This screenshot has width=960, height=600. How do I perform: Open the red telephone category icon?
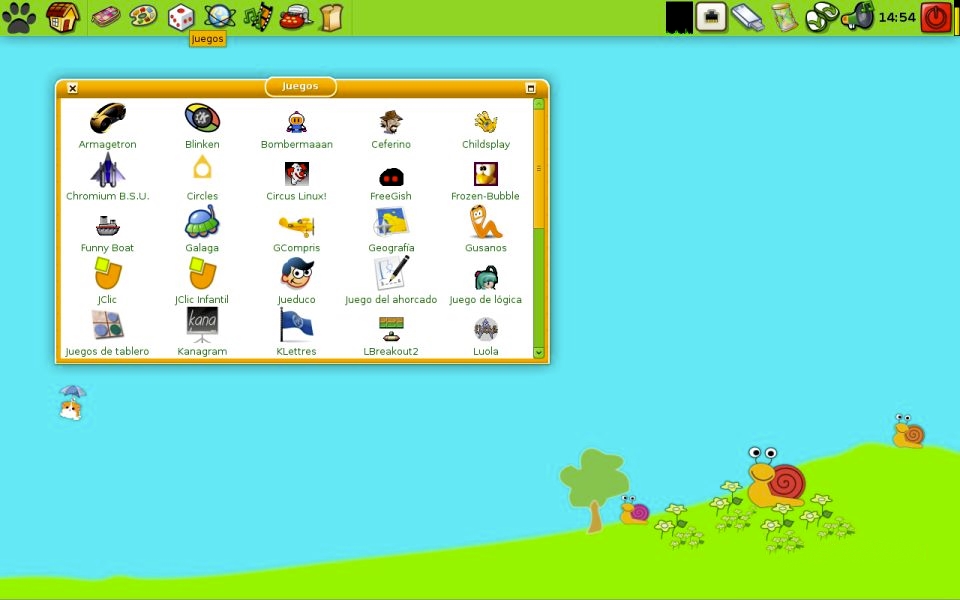[x=296, y=17]
